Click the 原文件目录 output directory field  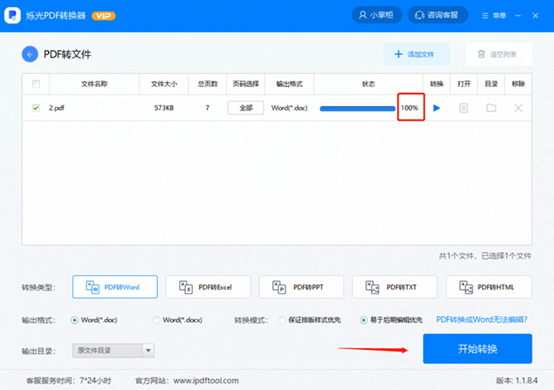point(107,350)
